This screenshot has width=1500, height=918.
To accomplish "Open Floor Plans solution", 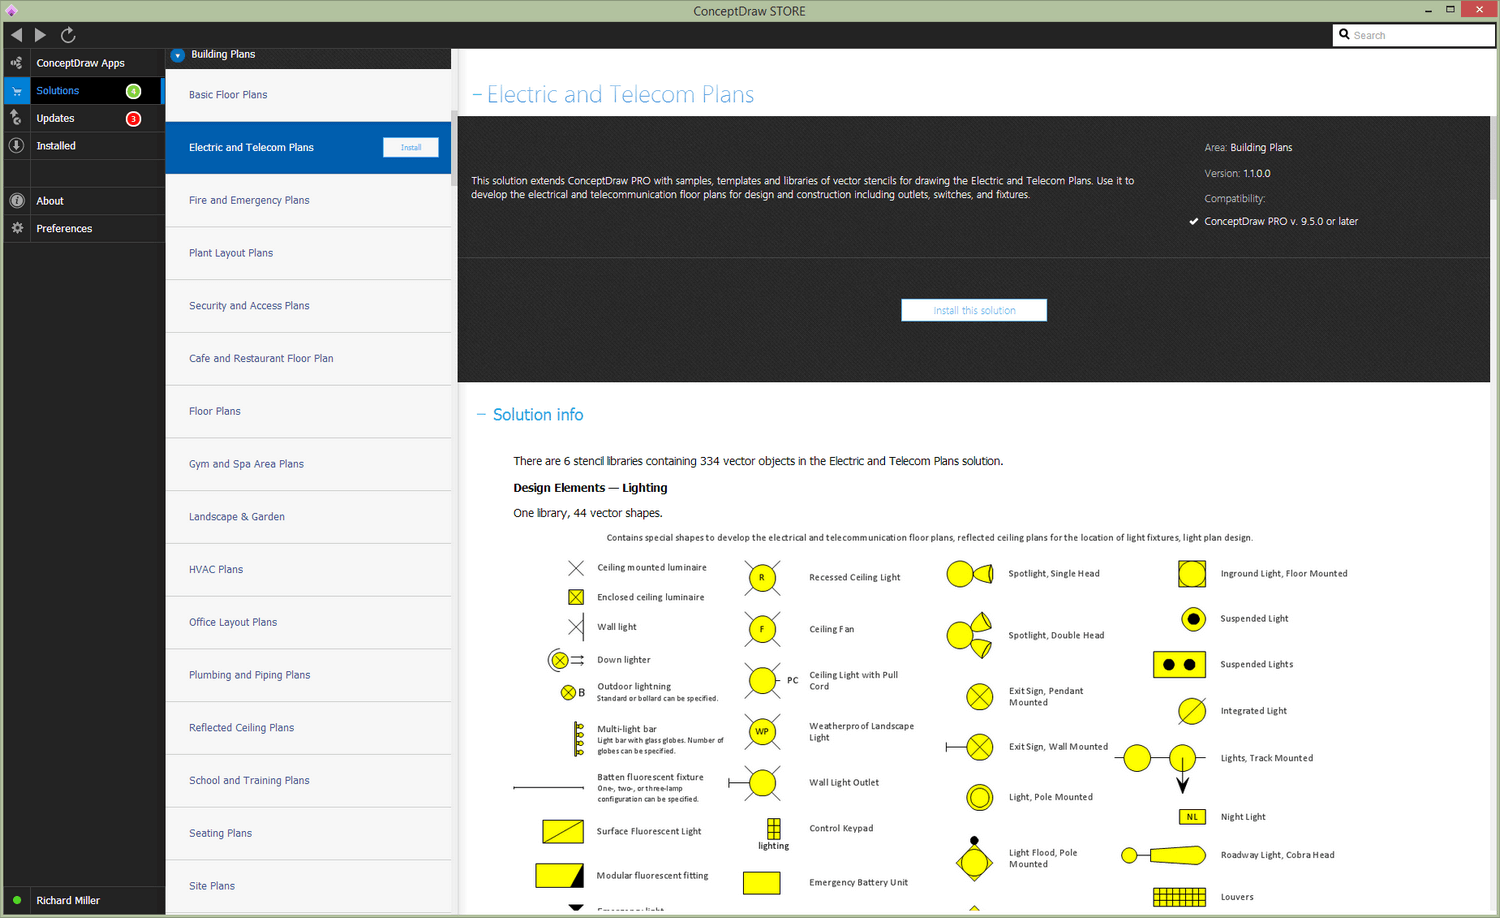I will pos(308,412).
